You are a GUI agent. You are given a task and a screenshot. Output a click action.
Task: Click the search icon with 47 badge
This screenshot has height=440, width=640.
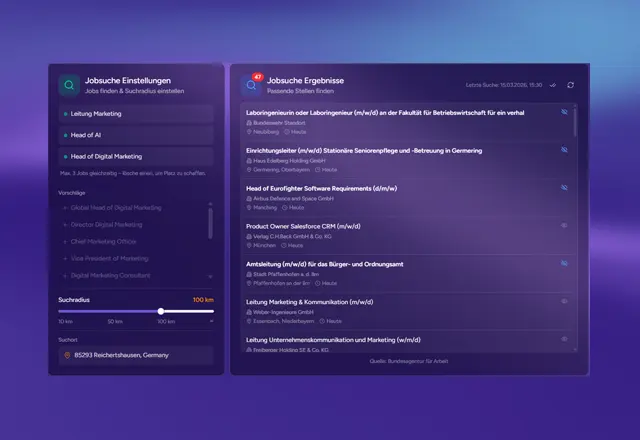(x=250, y=85)
